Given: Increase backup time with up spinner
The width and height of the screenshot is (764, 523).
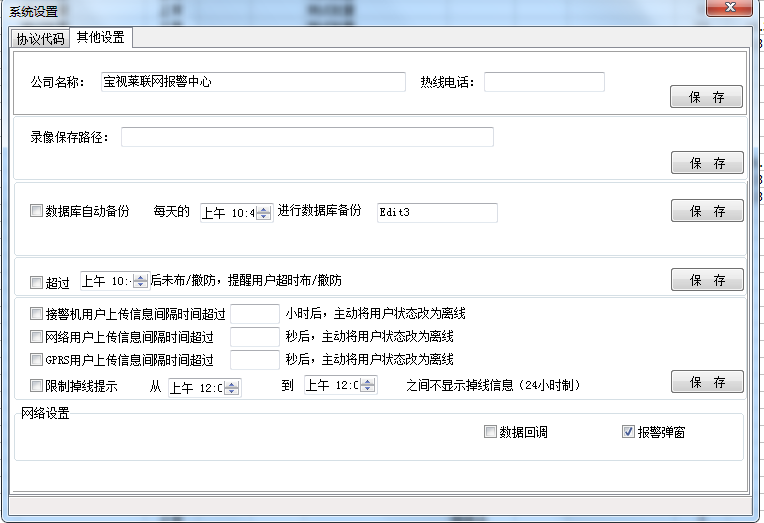Looking at the screenshot, I should [264, 209].
